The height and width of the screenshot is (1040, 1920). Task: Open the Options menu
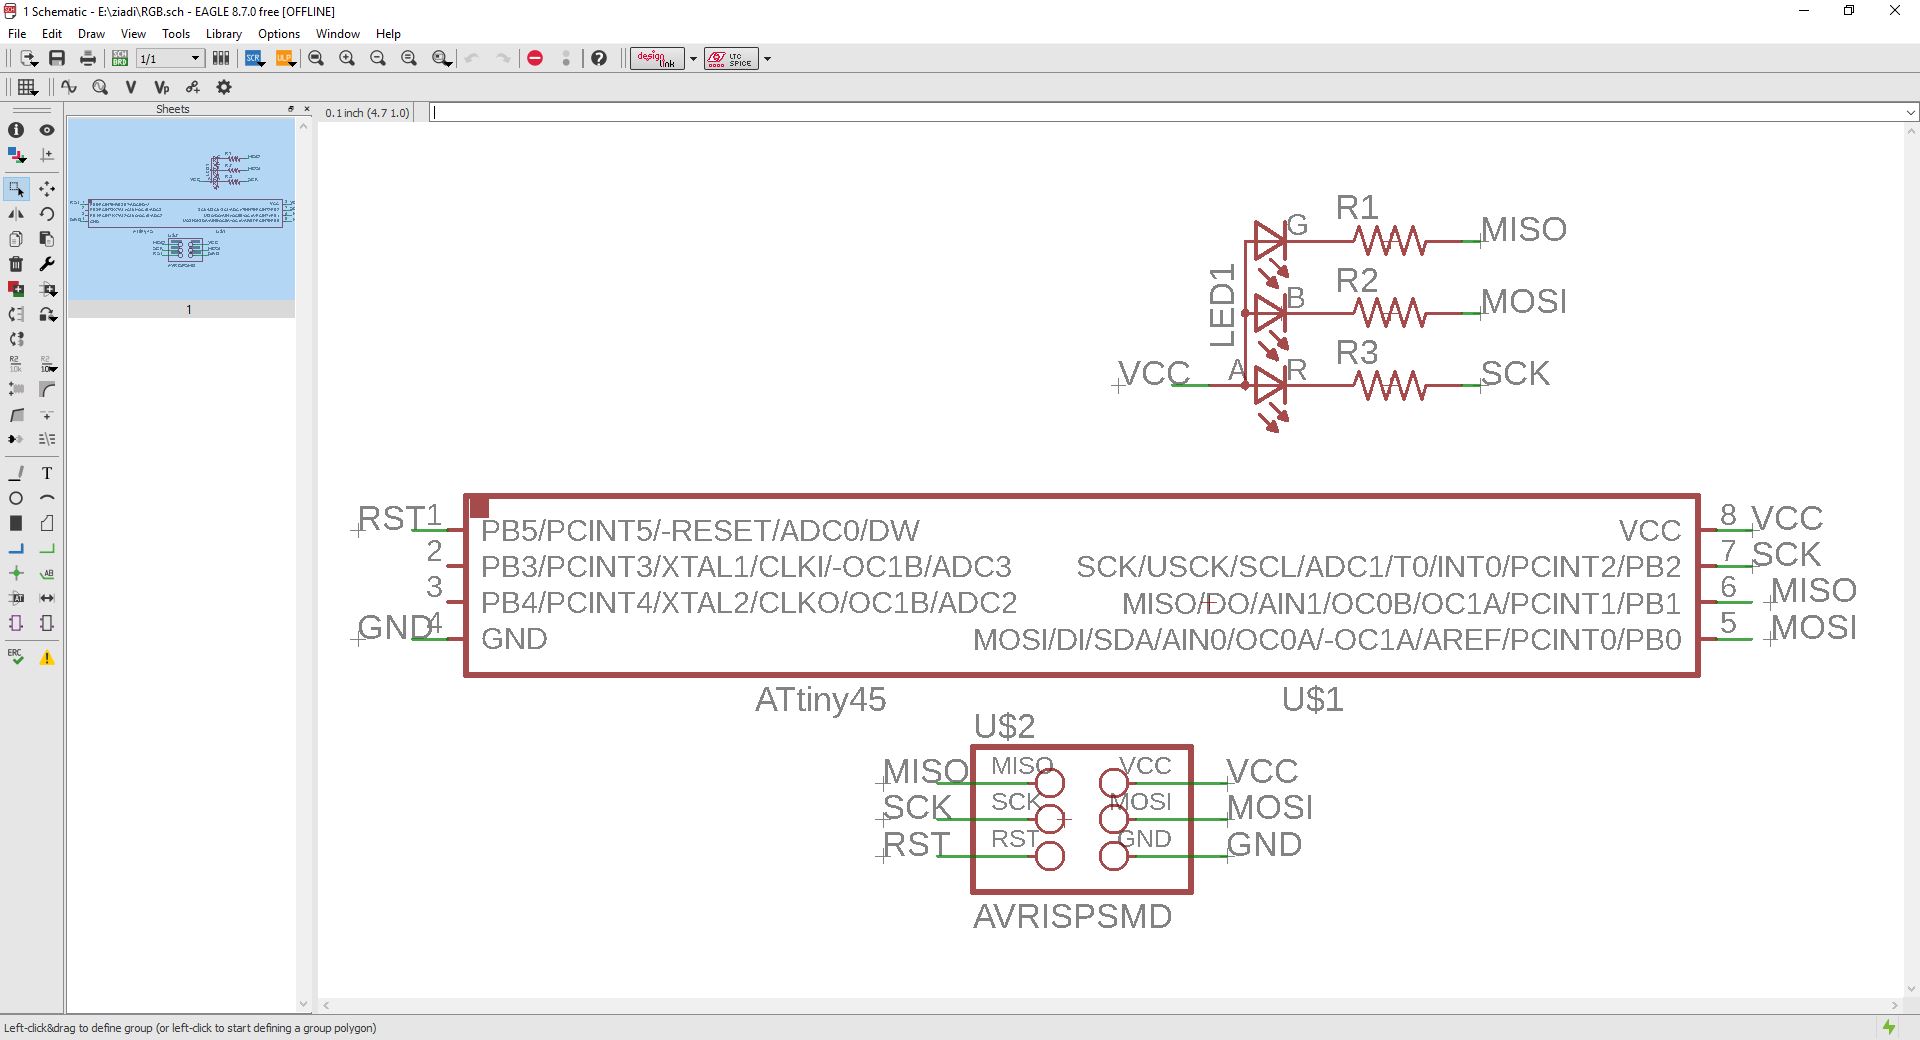point(279,34)
